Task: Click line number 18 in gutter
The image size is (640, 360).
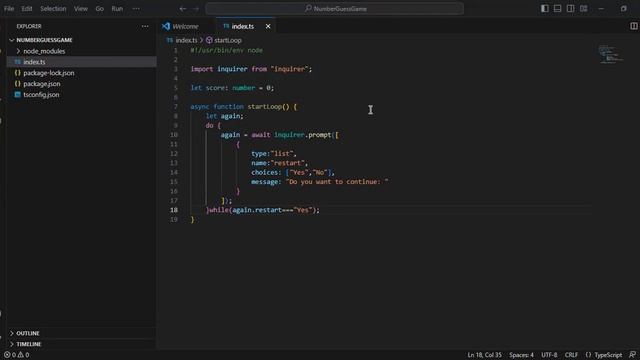Action: click(x=174, y=210)
